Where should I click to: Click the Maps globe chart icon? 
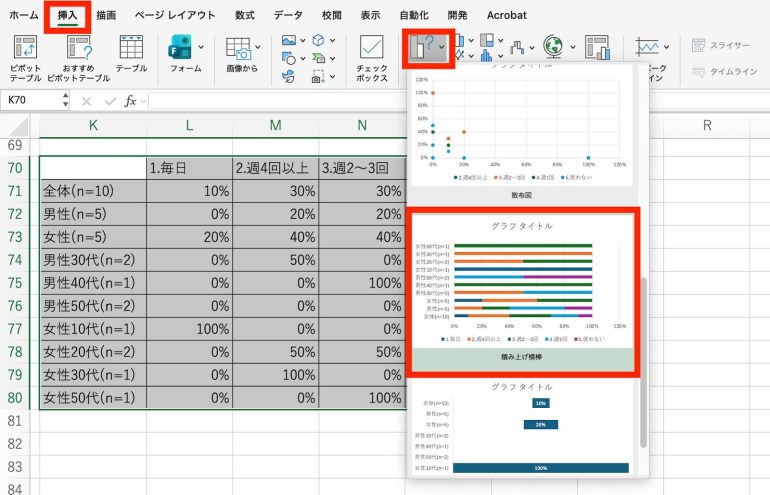[x=553, y=46]
